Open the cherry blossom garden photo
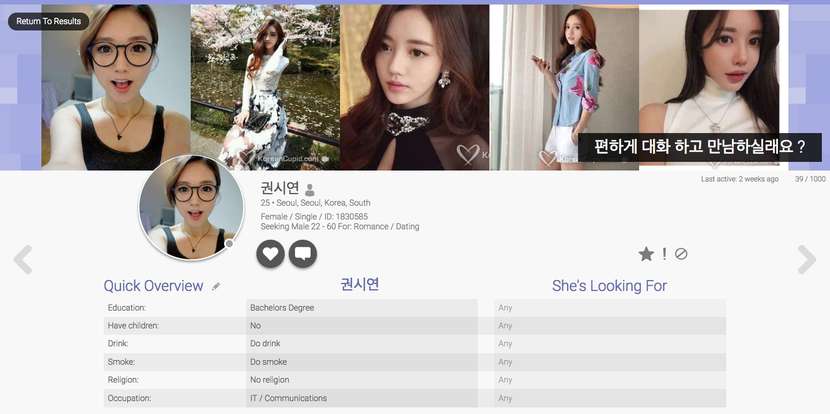The width and height of the screenshot is (830, 414). (265, 87)
